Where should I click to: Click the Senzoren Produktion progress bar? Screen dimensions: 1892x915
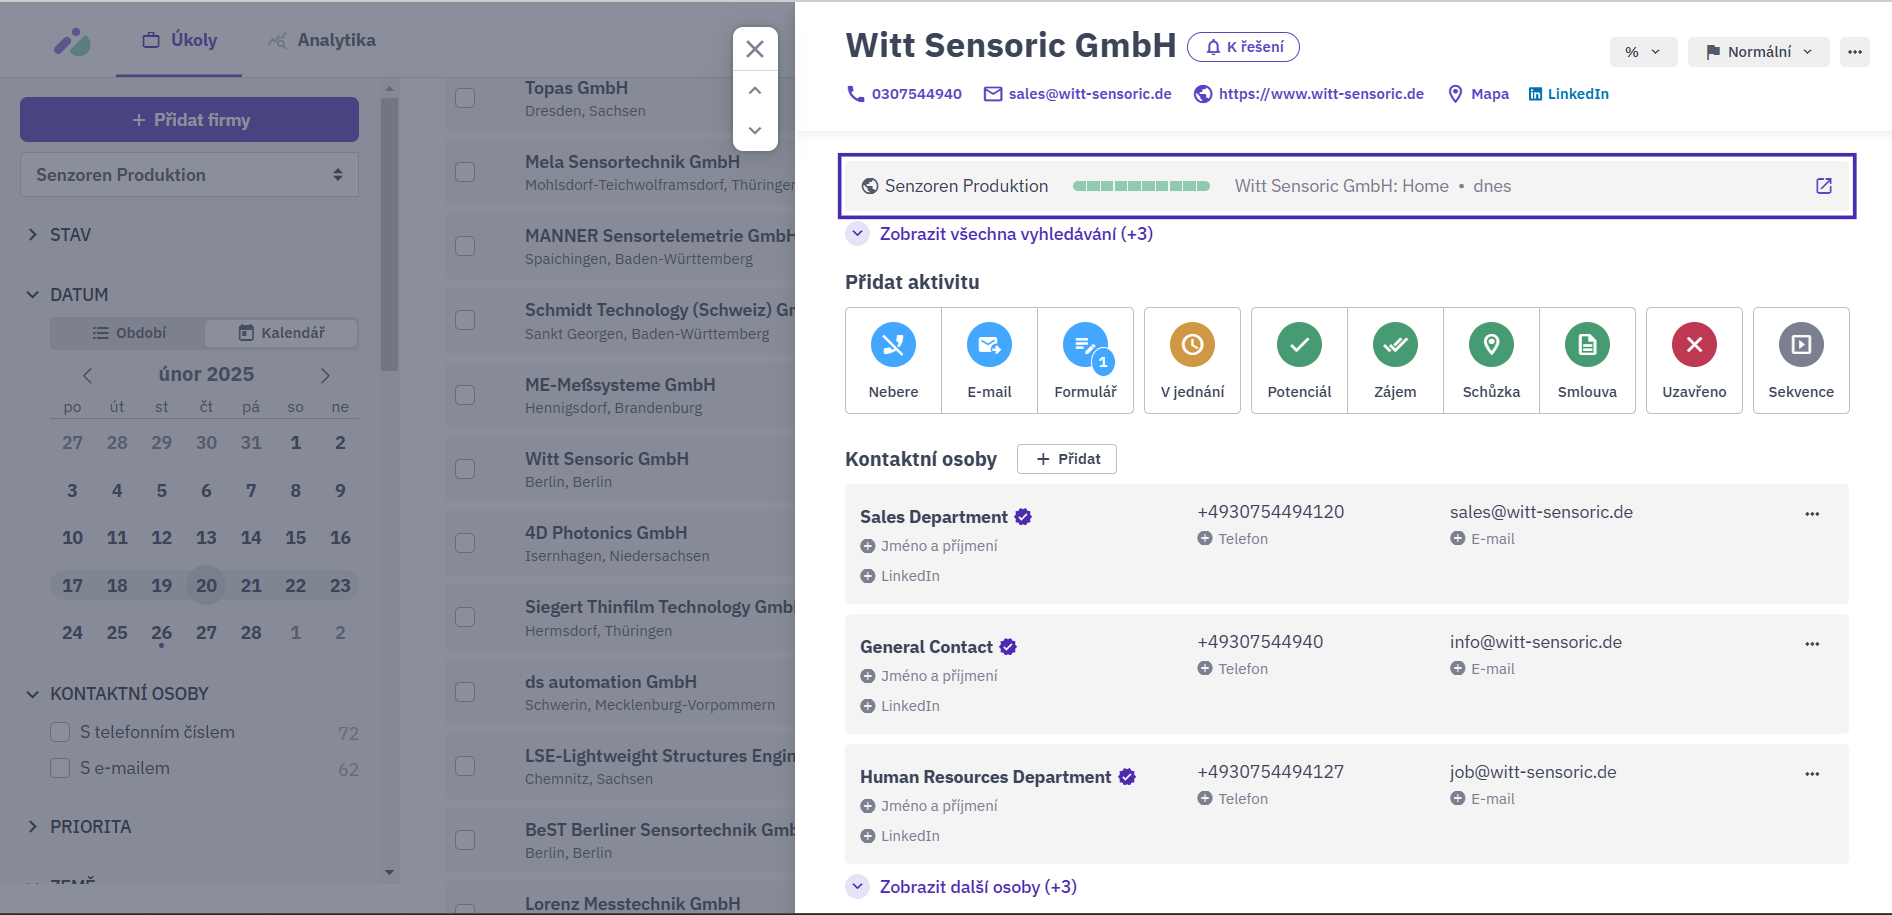point(1141,186)
